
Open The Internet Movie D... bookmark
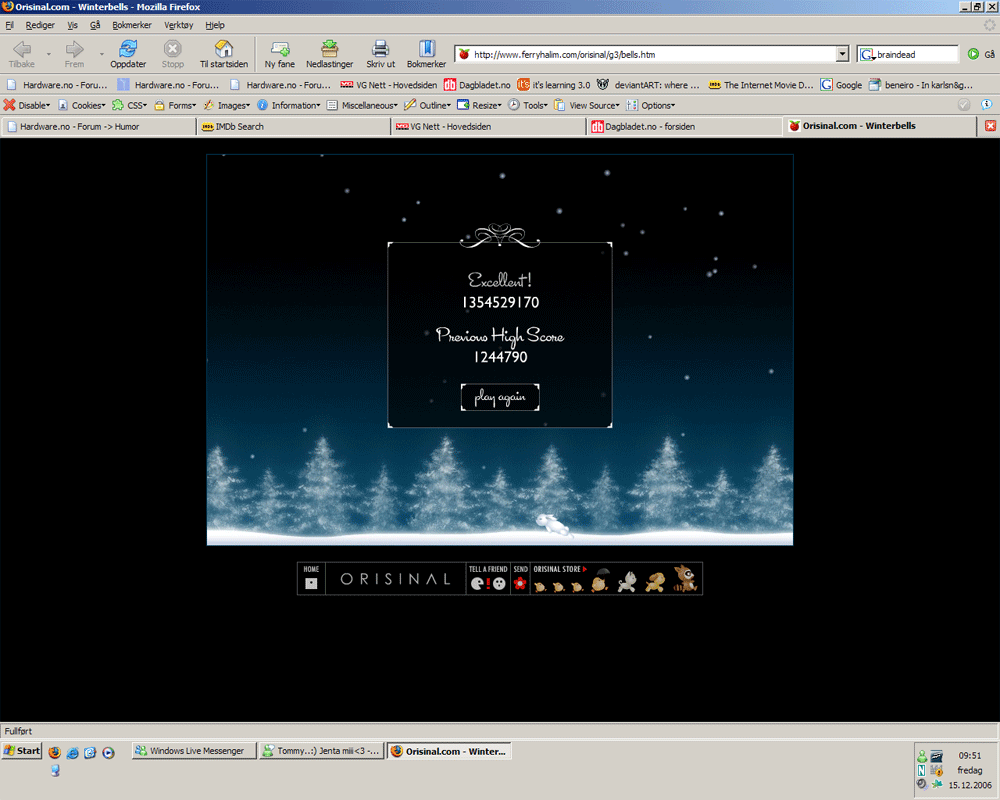pyautogui.click(x=761, y=85)
